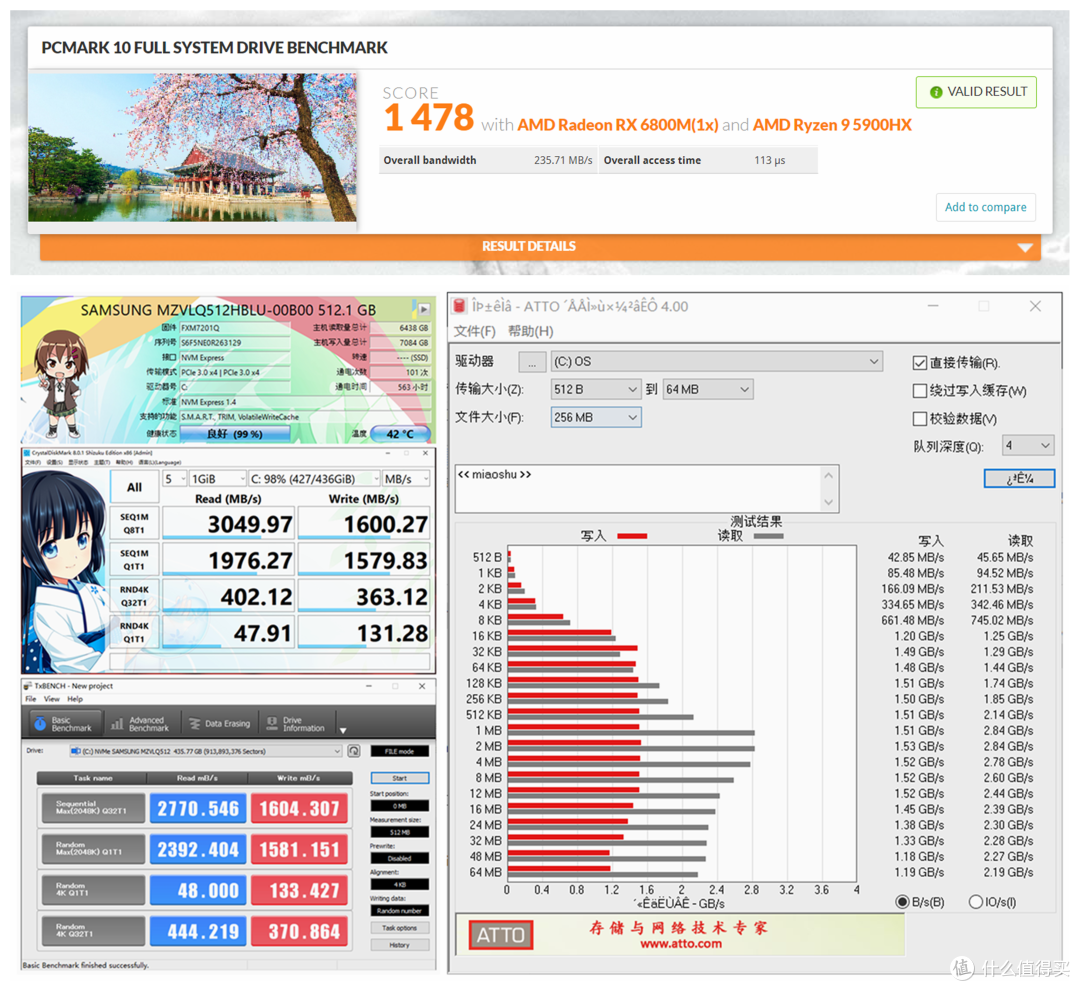Close the ATTO benchmark window

pyautogui.click(x=1035, y=306)
